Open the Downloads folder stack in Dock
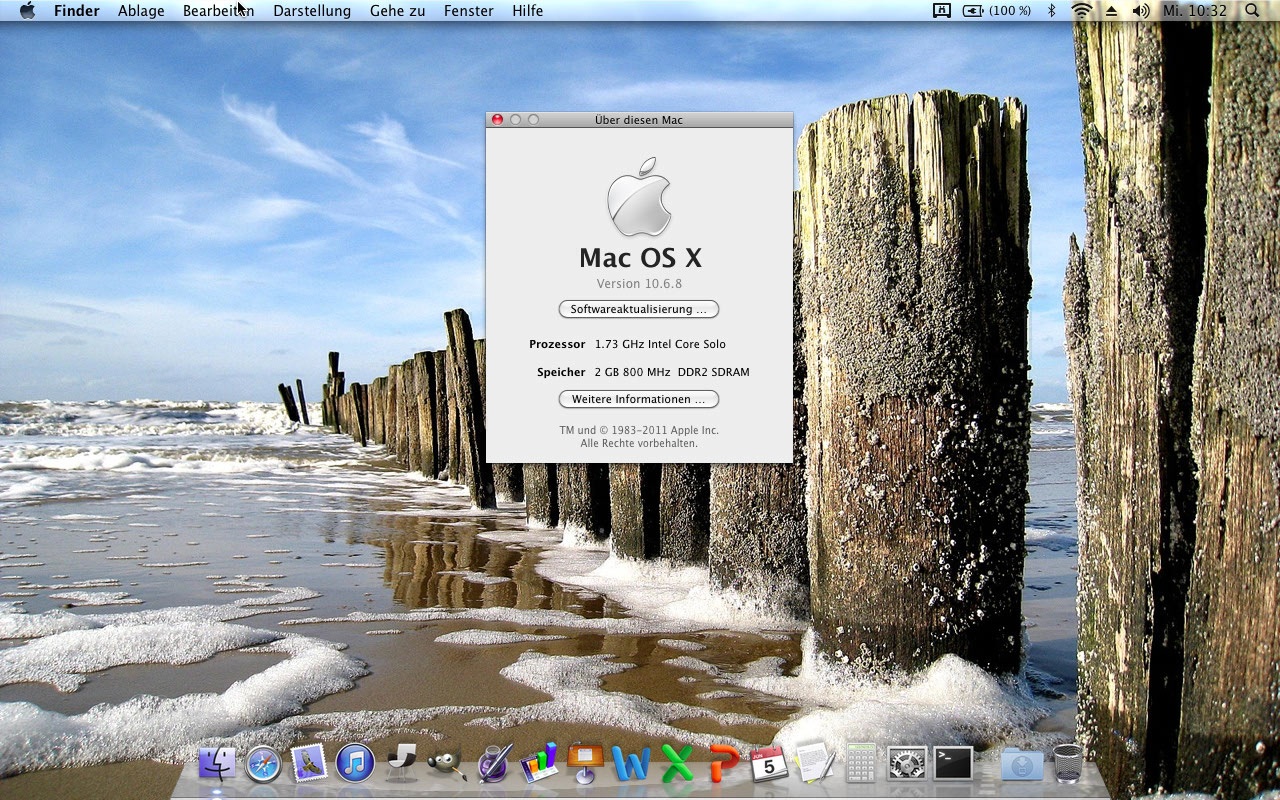The height and width of the screenshot is (800, 1280). (x=1022, y=764)
